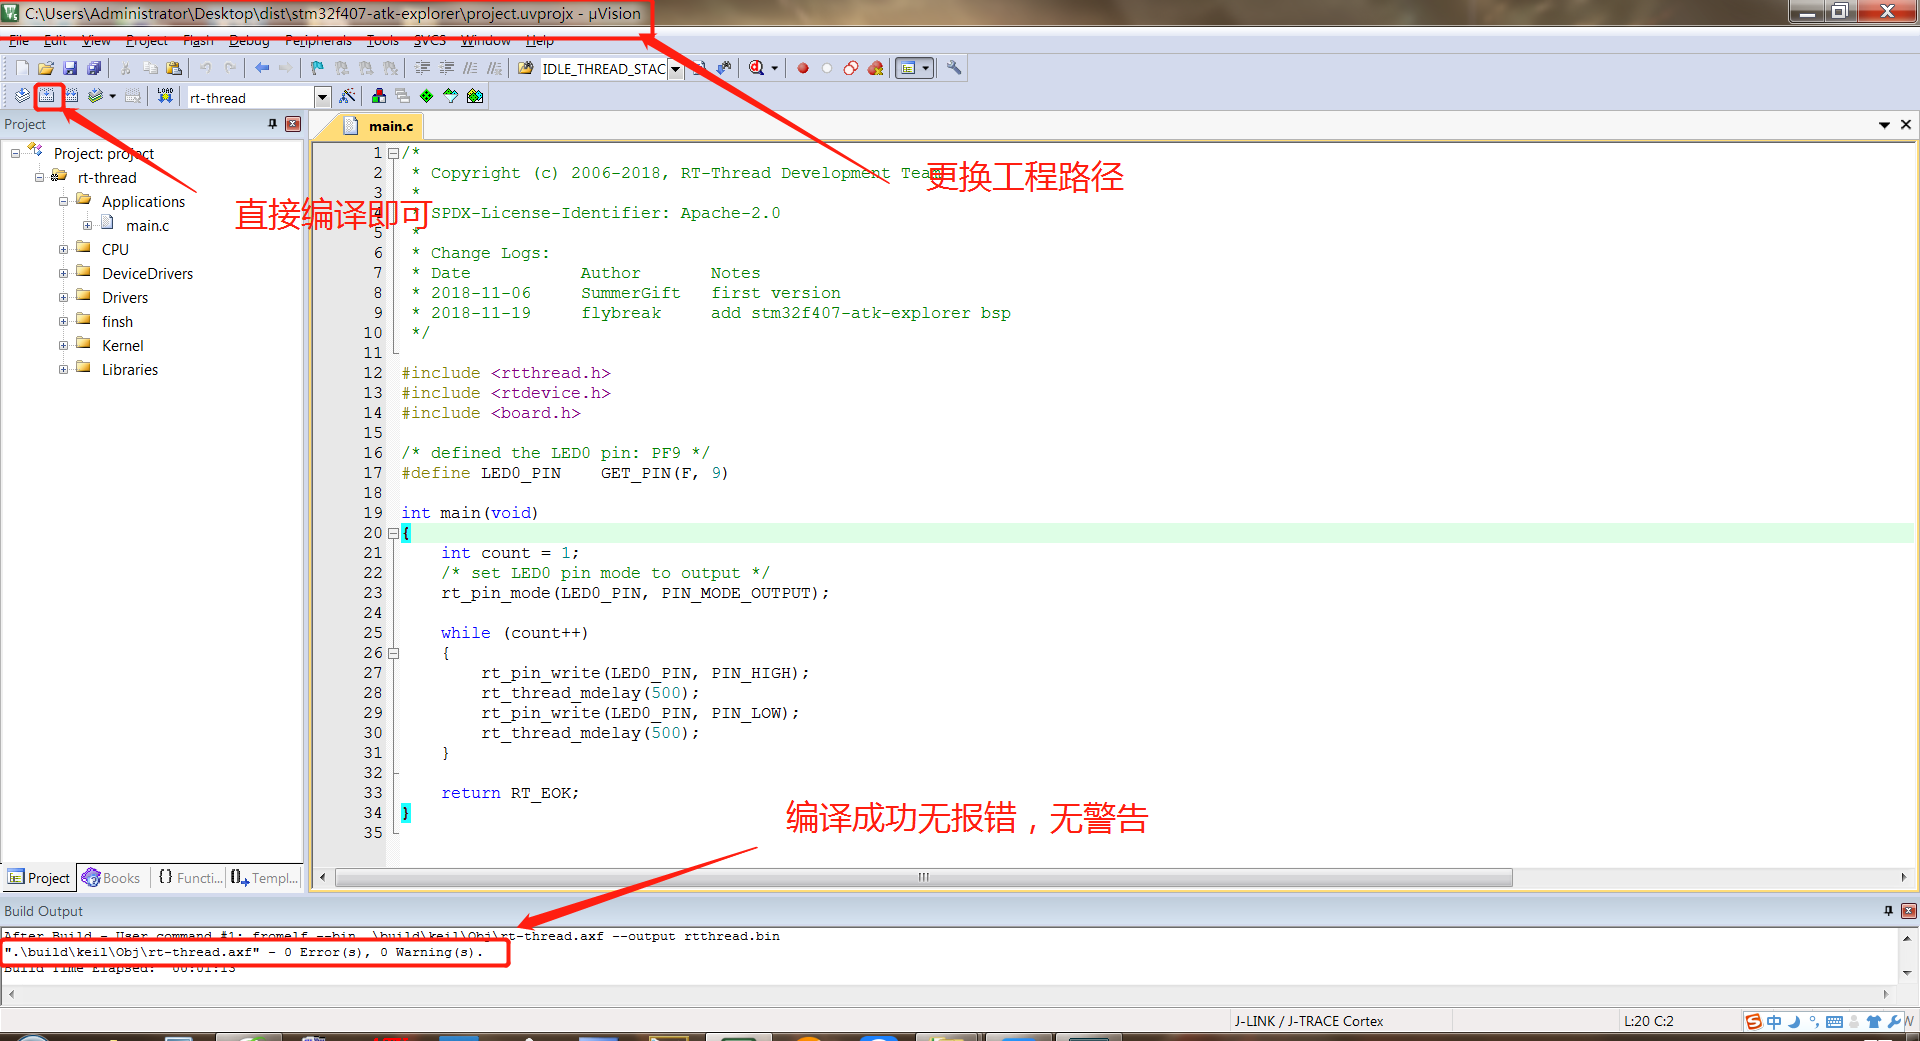Click the Insert/Remove Bookmark flag icon

point(316,67)
